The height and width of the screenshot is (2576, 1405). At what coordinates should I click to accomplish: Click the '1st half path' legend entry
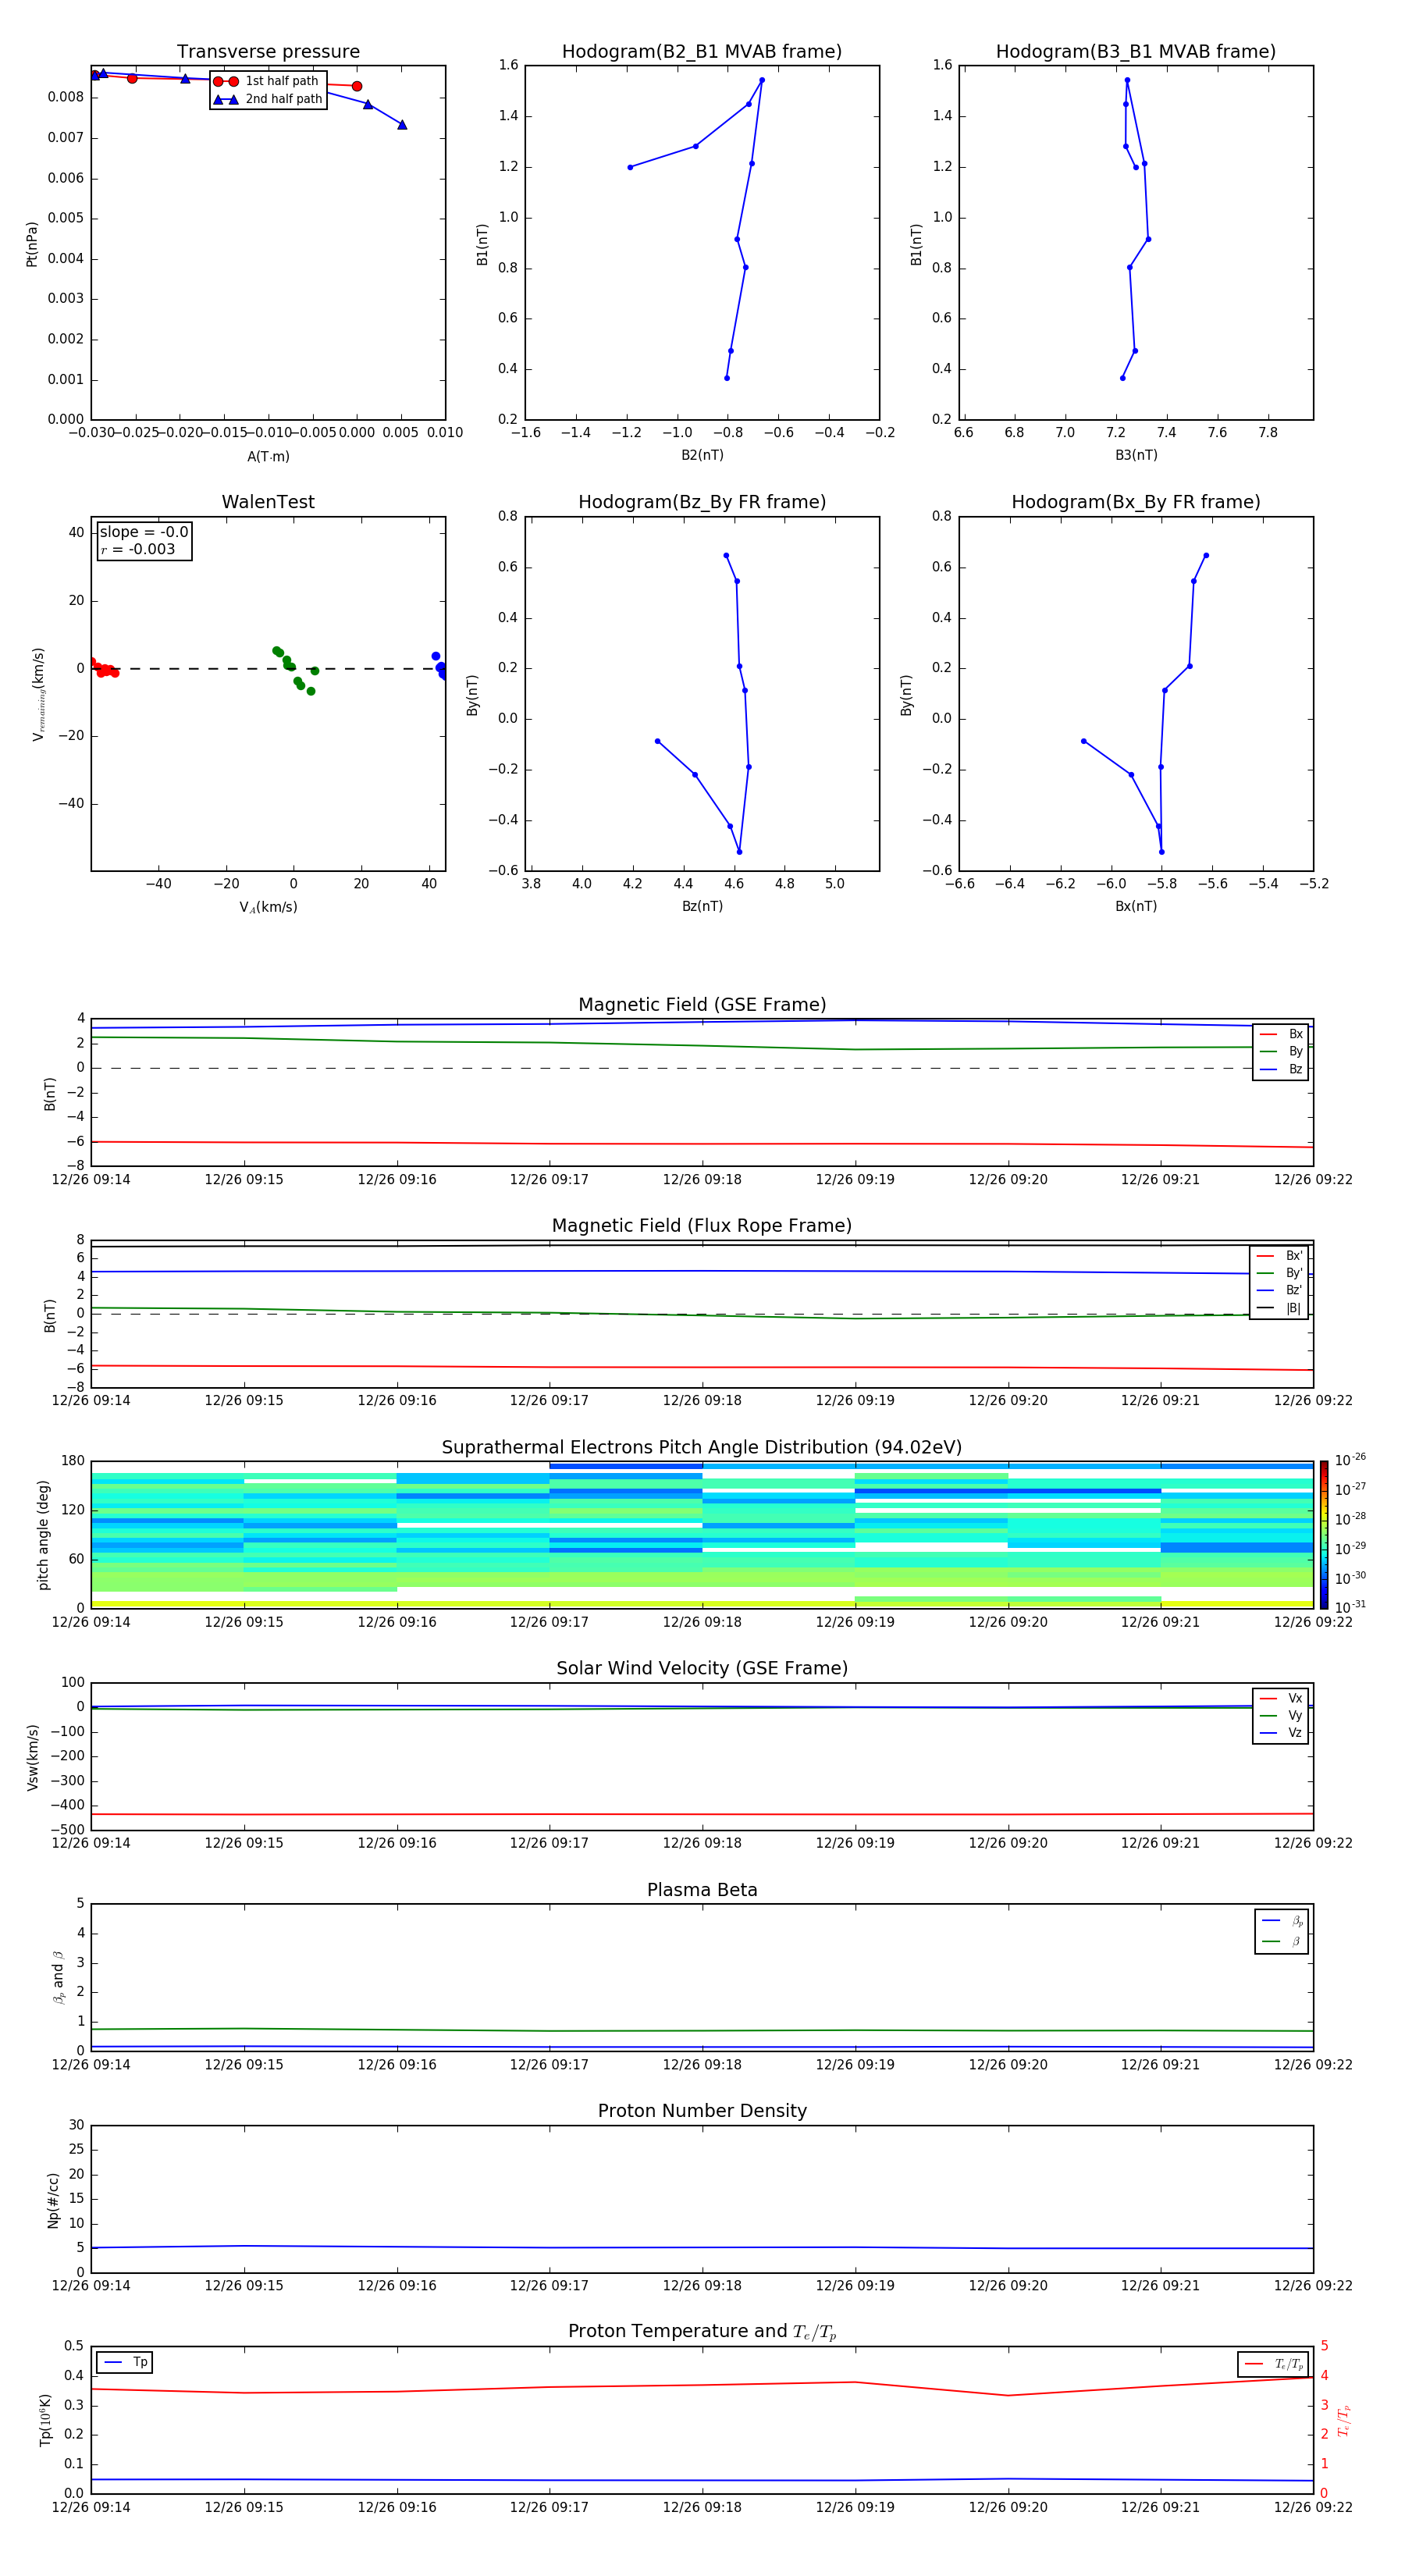pos(268,81)
